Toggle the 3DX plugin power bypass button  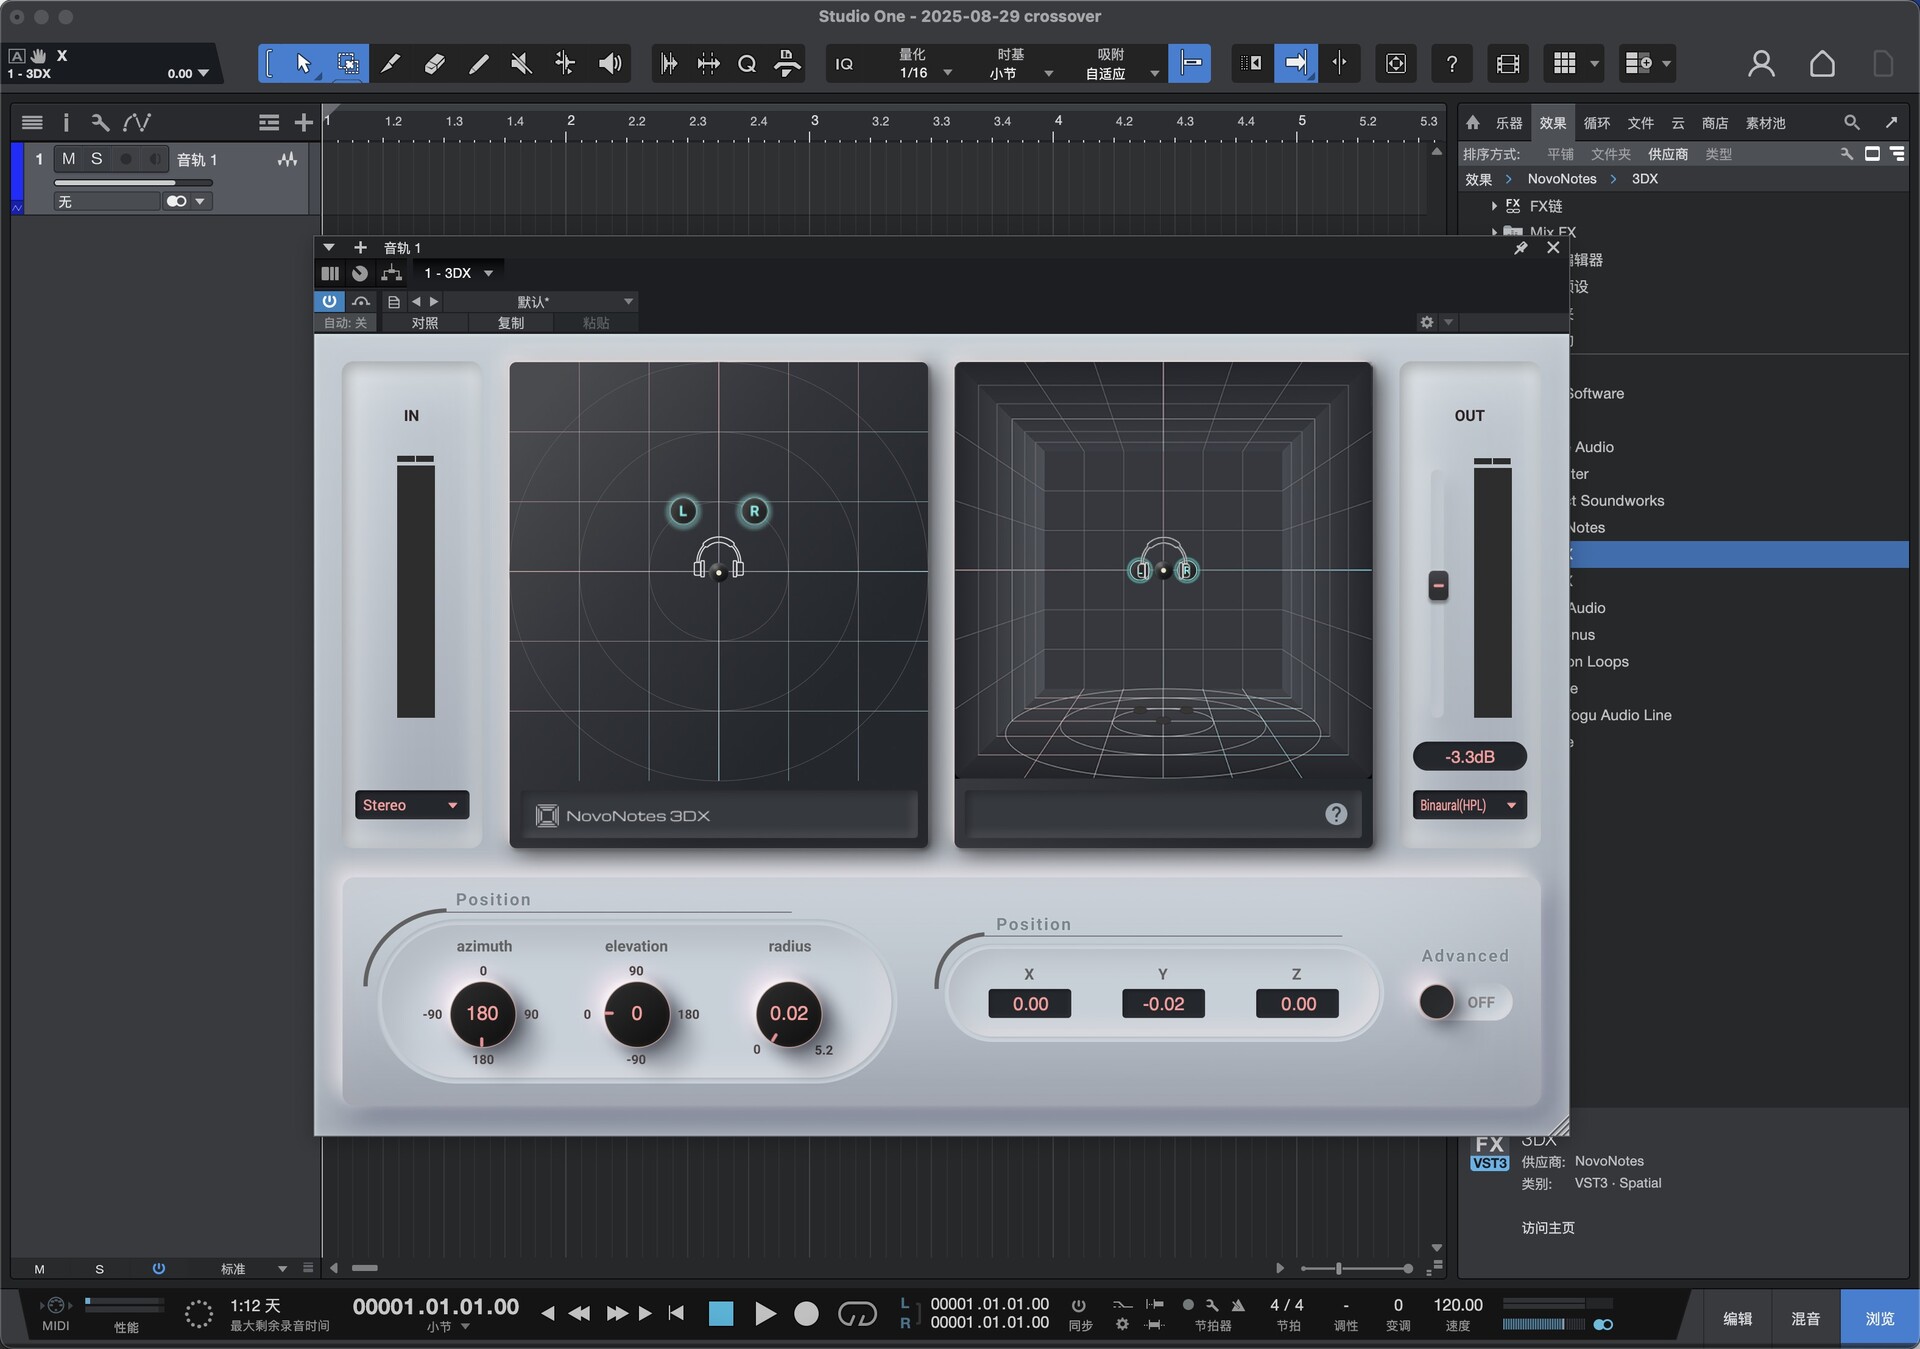pos(329,301)
